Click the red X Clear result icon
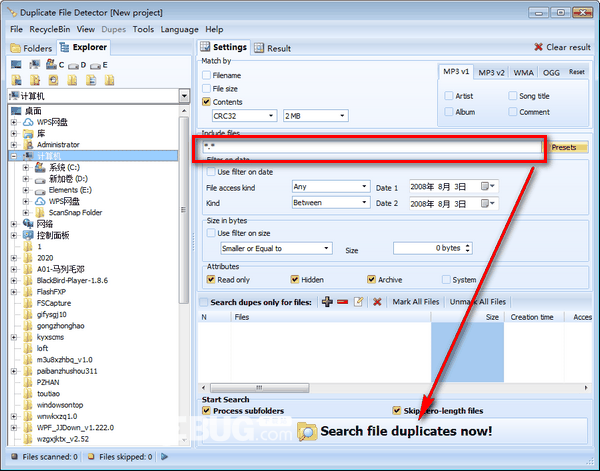The height and width of the screenshot is (471, 600). coord(538,47)
